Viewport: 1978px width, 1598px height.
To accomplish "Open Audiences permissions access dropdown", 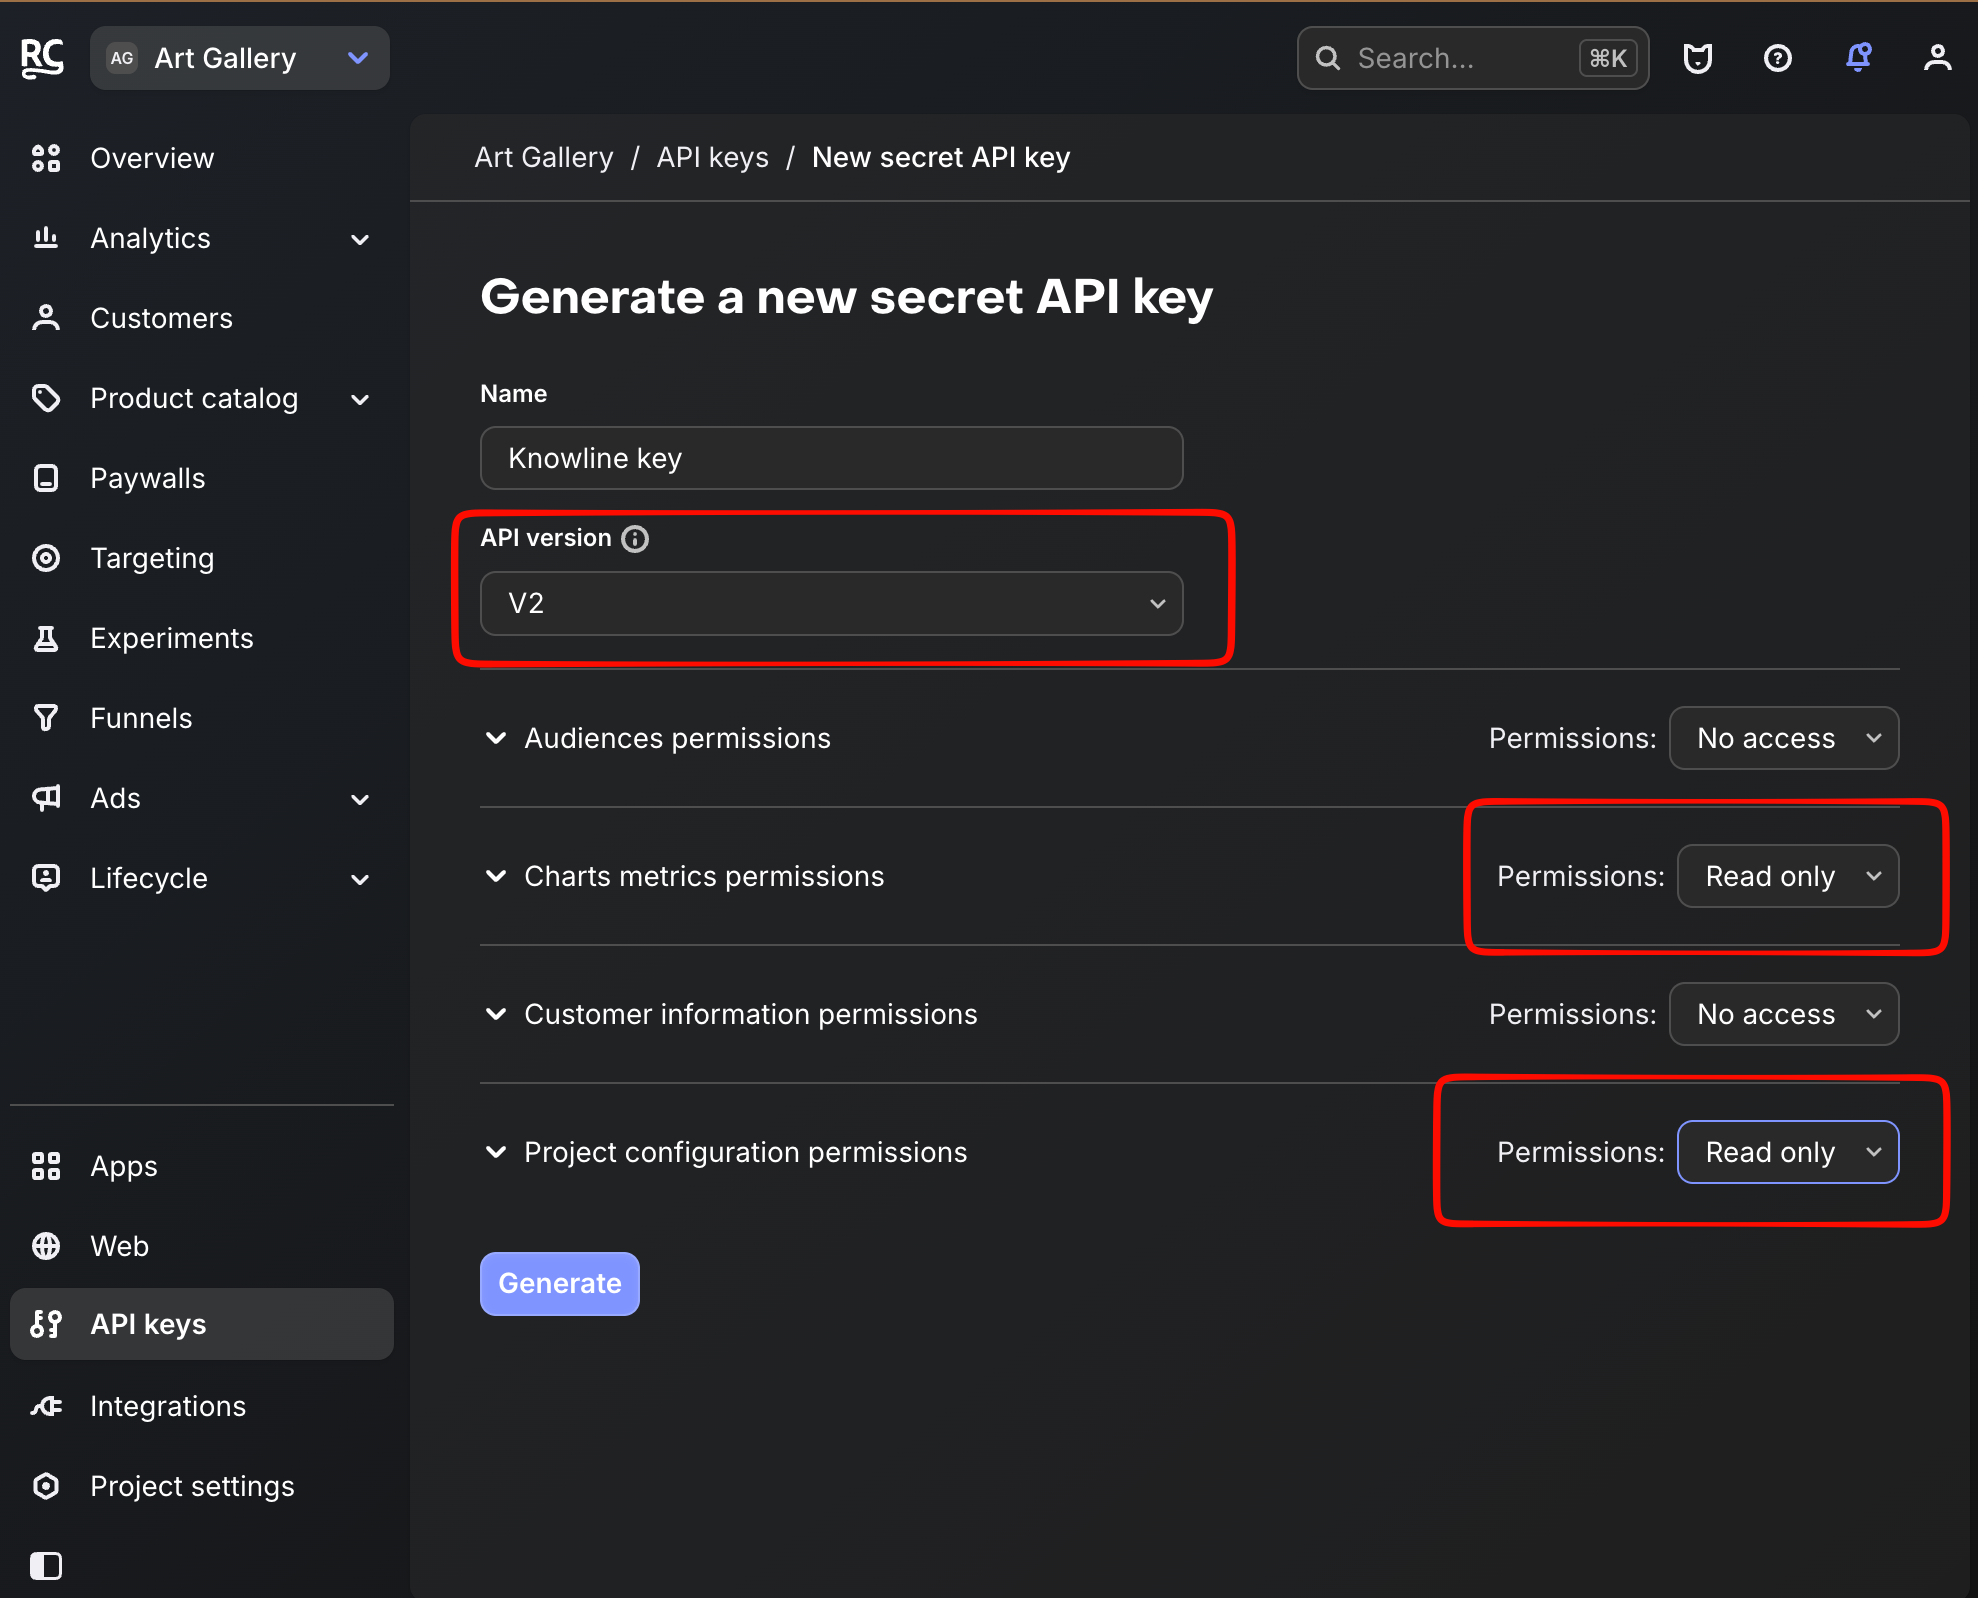I will click(1784, 738).
